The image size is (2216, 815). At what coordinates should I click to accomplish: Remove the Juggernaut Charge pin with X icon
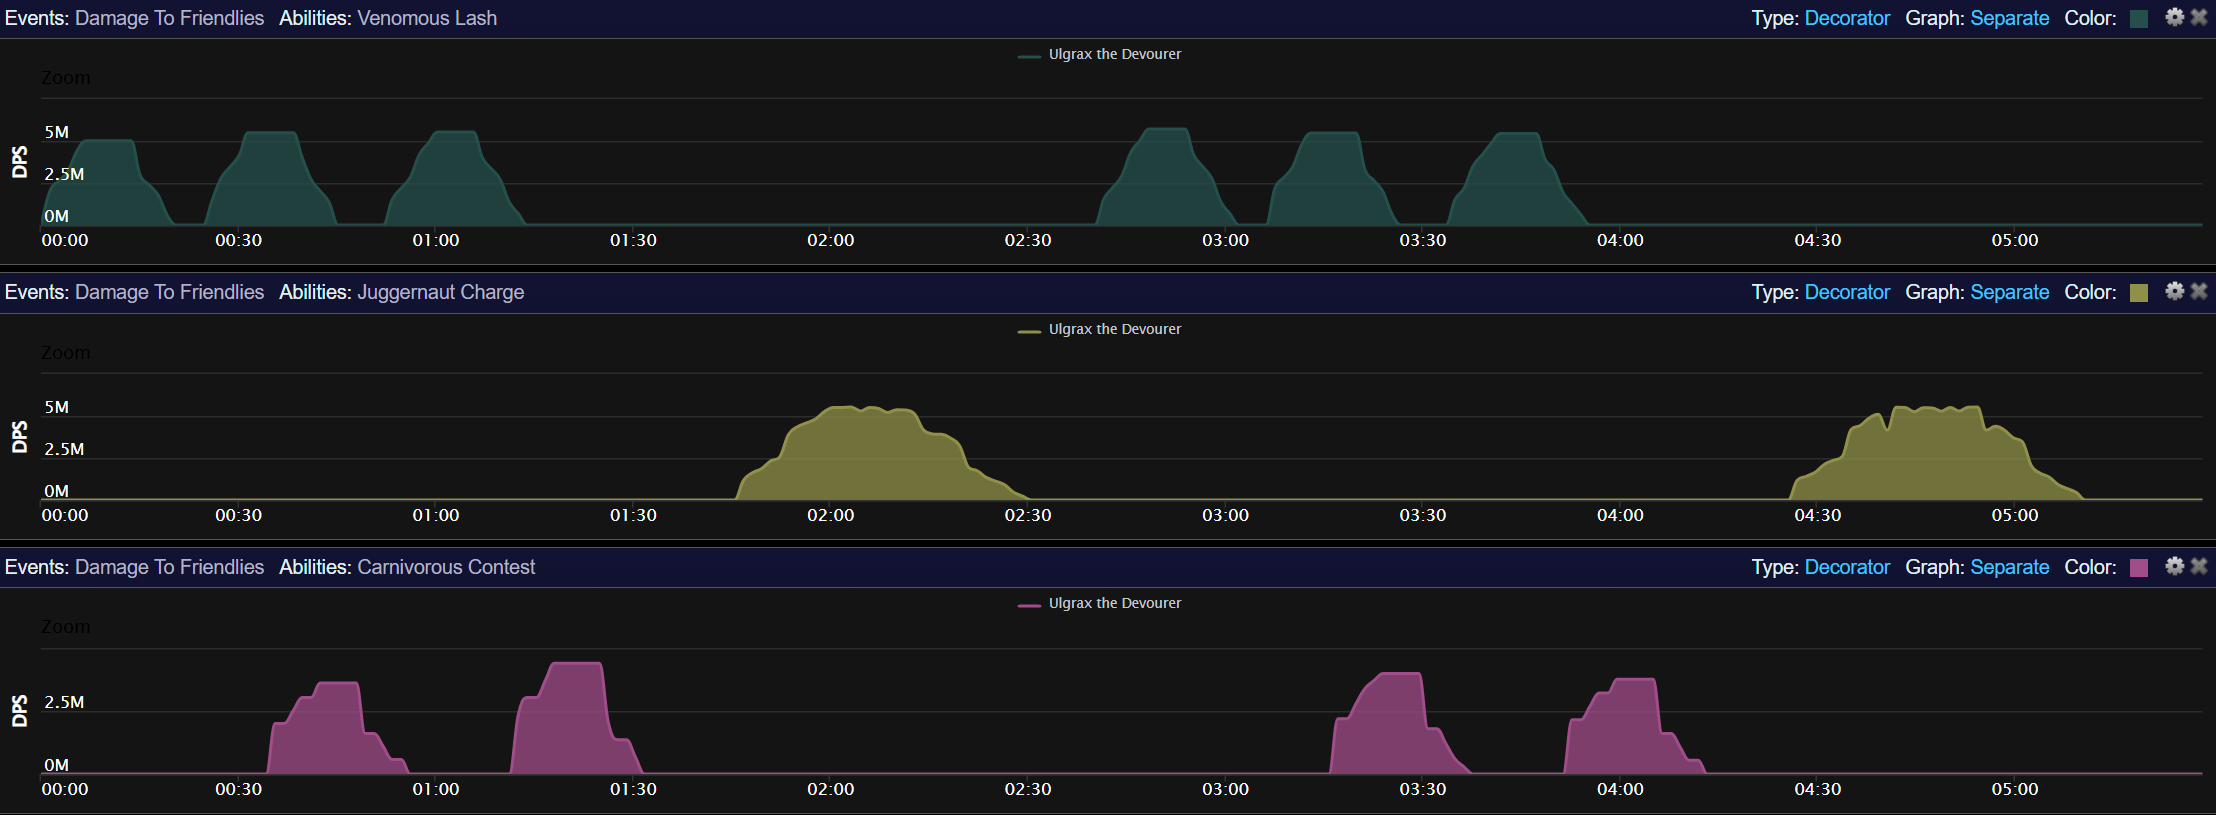(x=2199, y=291)
